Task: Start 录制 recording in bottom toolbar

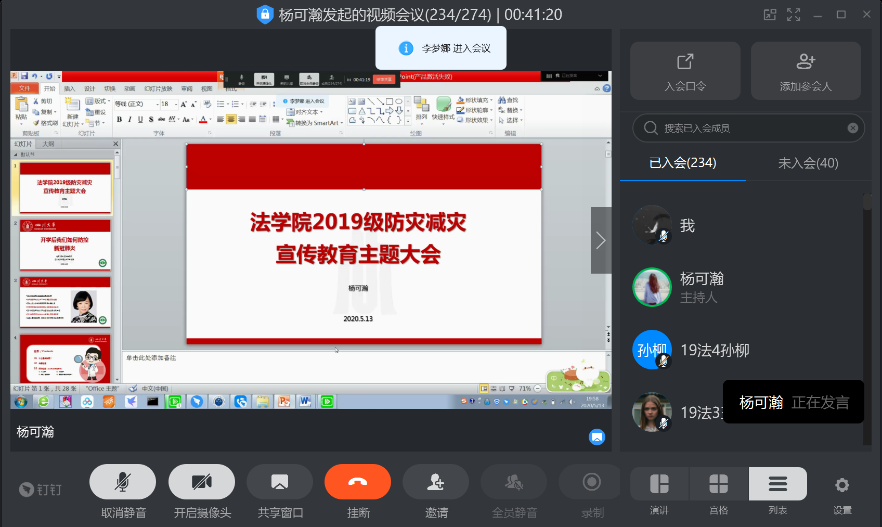Action: (592, 482)
